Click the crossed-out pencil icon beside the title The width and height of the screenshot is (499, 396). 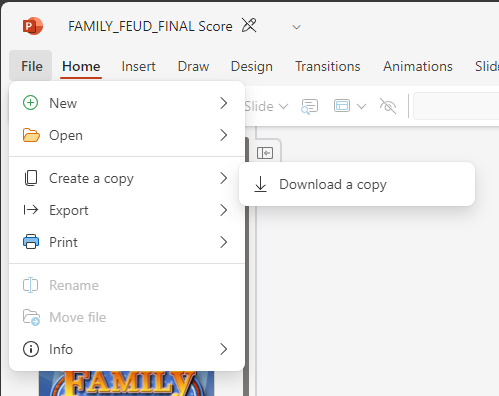coord(249,26)
